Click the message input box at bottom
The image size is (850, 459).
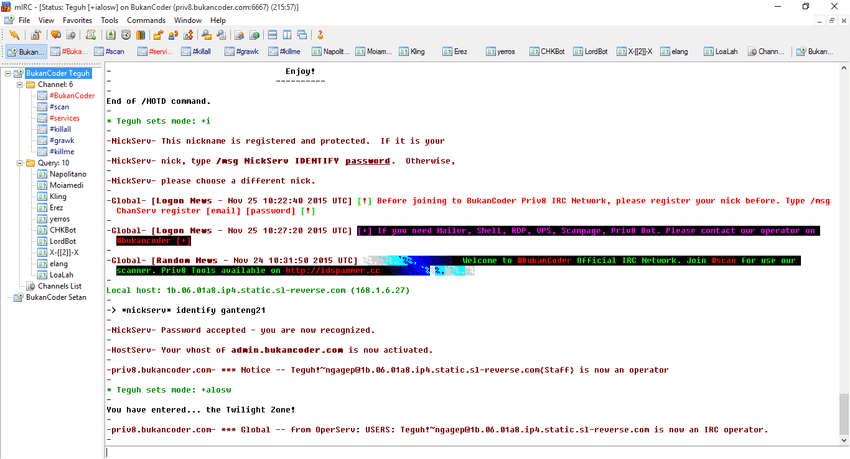pyautogui.click(x=470, y=451)
